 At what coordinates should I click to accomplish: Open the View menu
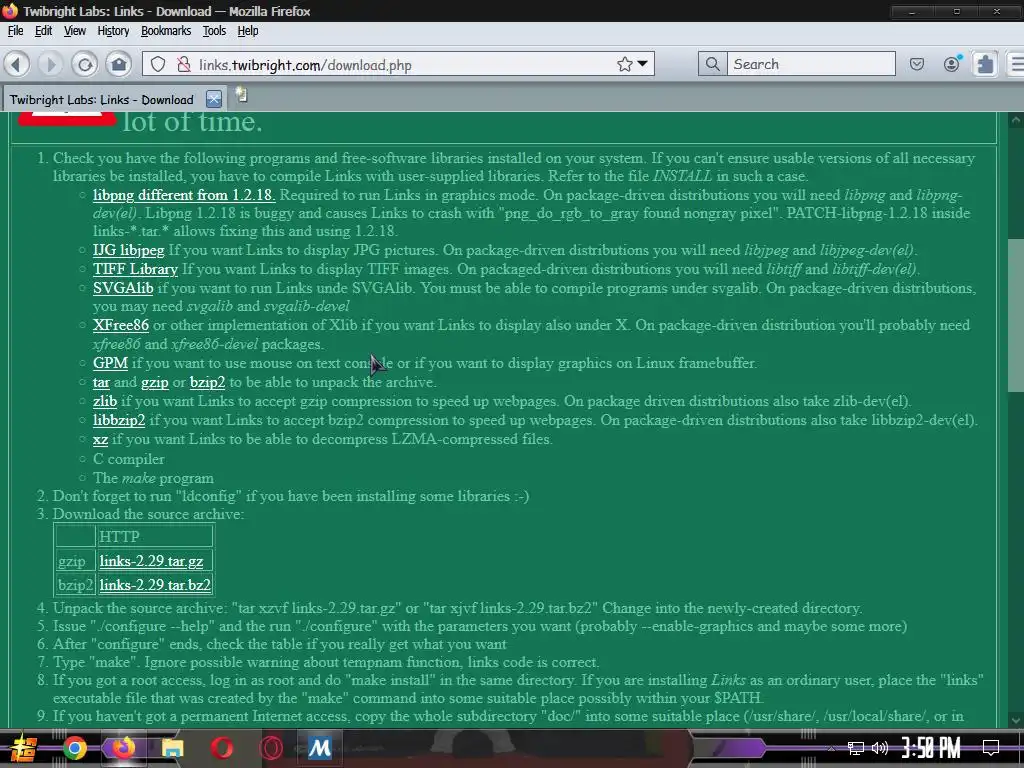coord(74,31)
